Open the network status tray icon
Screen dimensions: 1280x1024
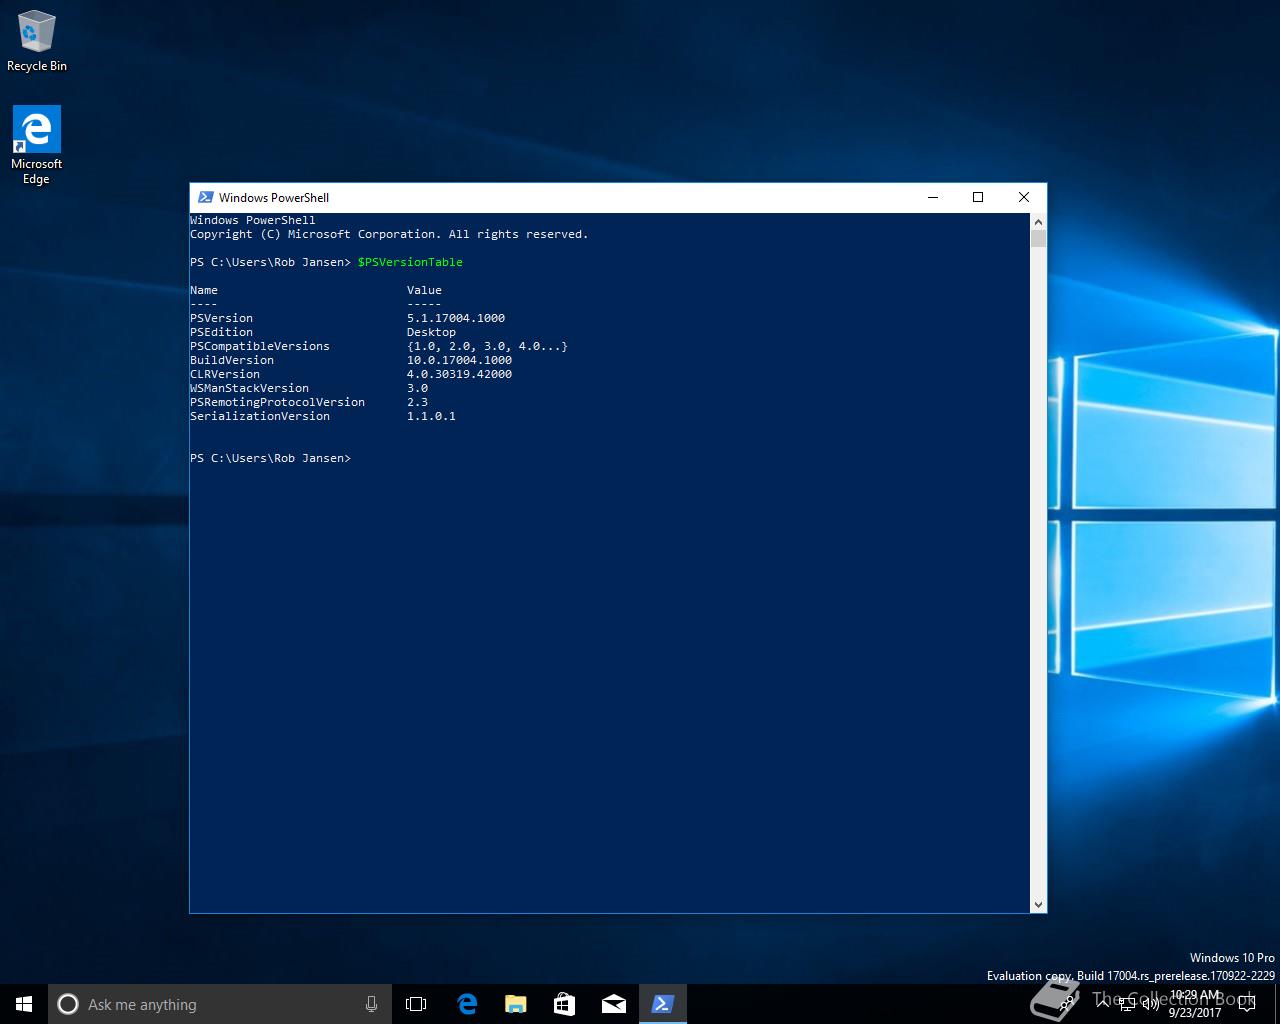[1126, 1004]
